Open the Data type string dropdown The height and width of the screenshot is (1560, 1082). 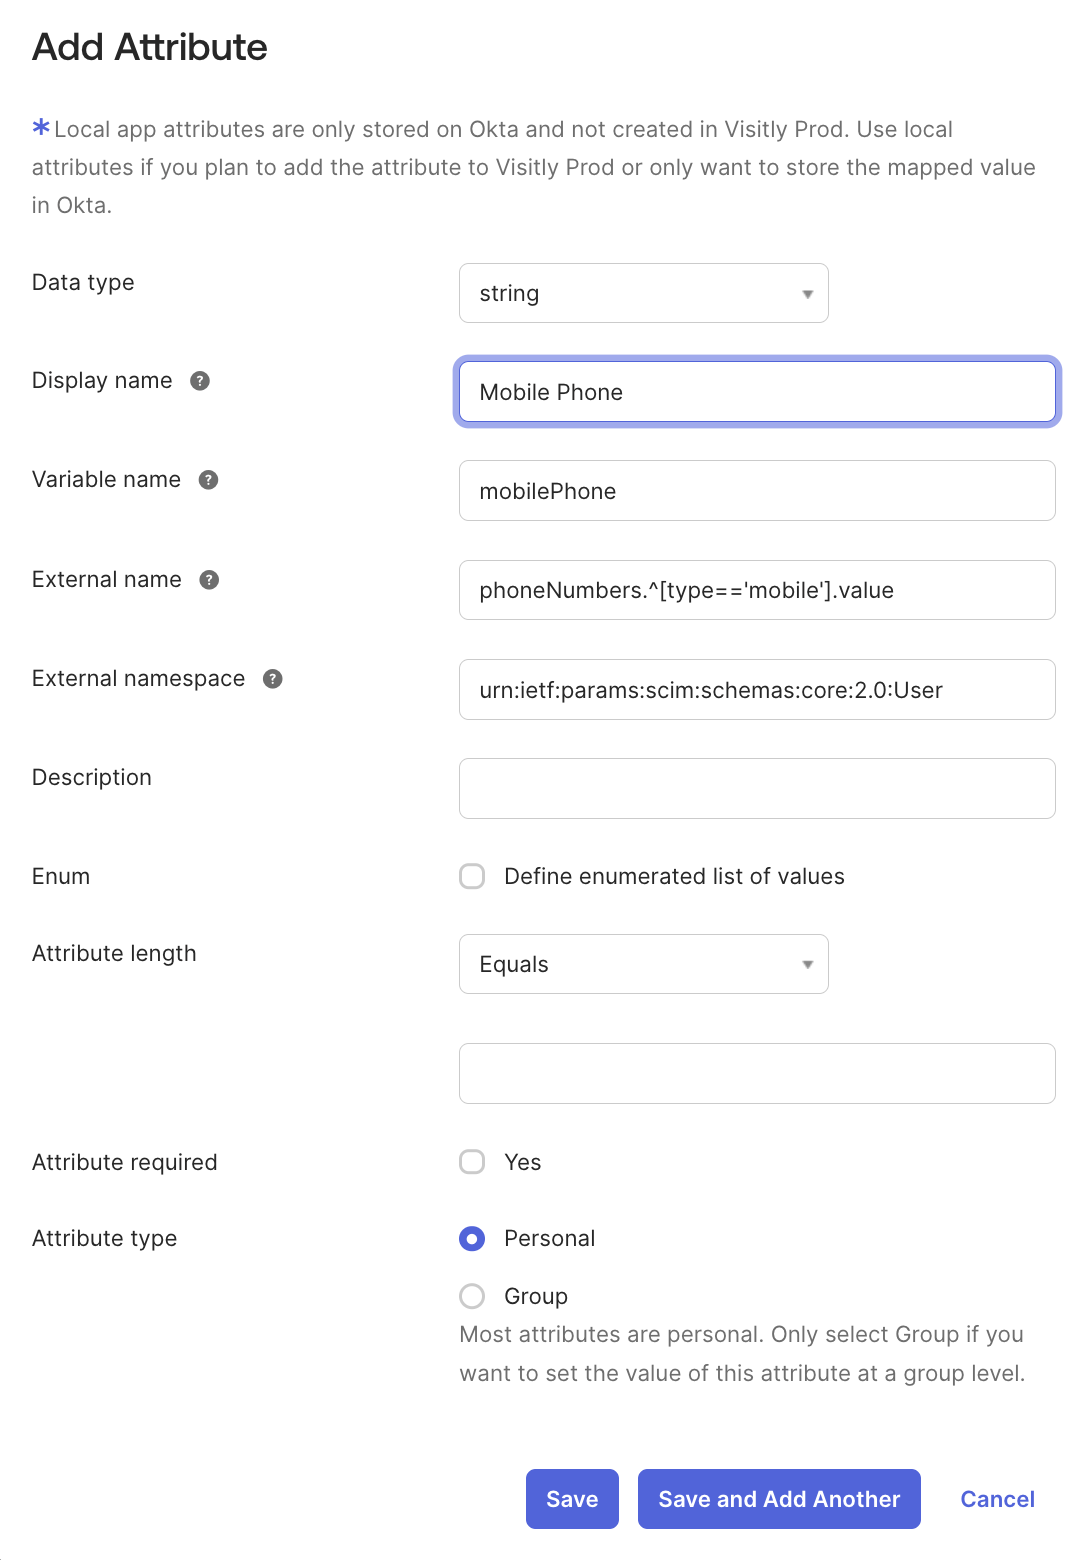coord(643,293)
